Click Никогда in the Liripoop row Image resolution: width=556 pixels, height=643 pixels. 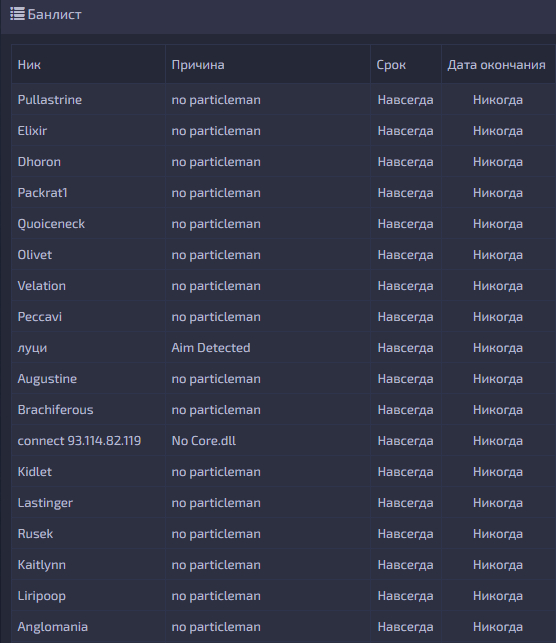498,596
